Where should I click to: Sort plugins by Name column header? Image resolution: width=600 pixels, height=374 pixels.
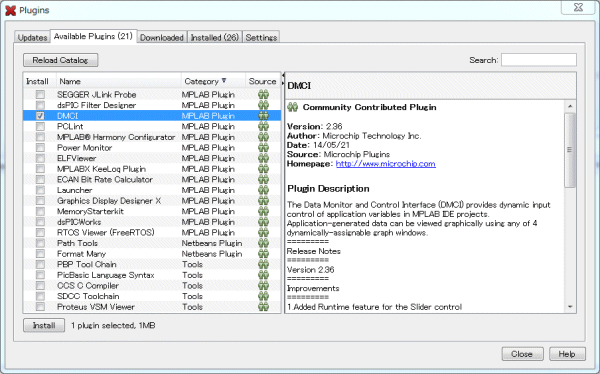pos(119,81)
